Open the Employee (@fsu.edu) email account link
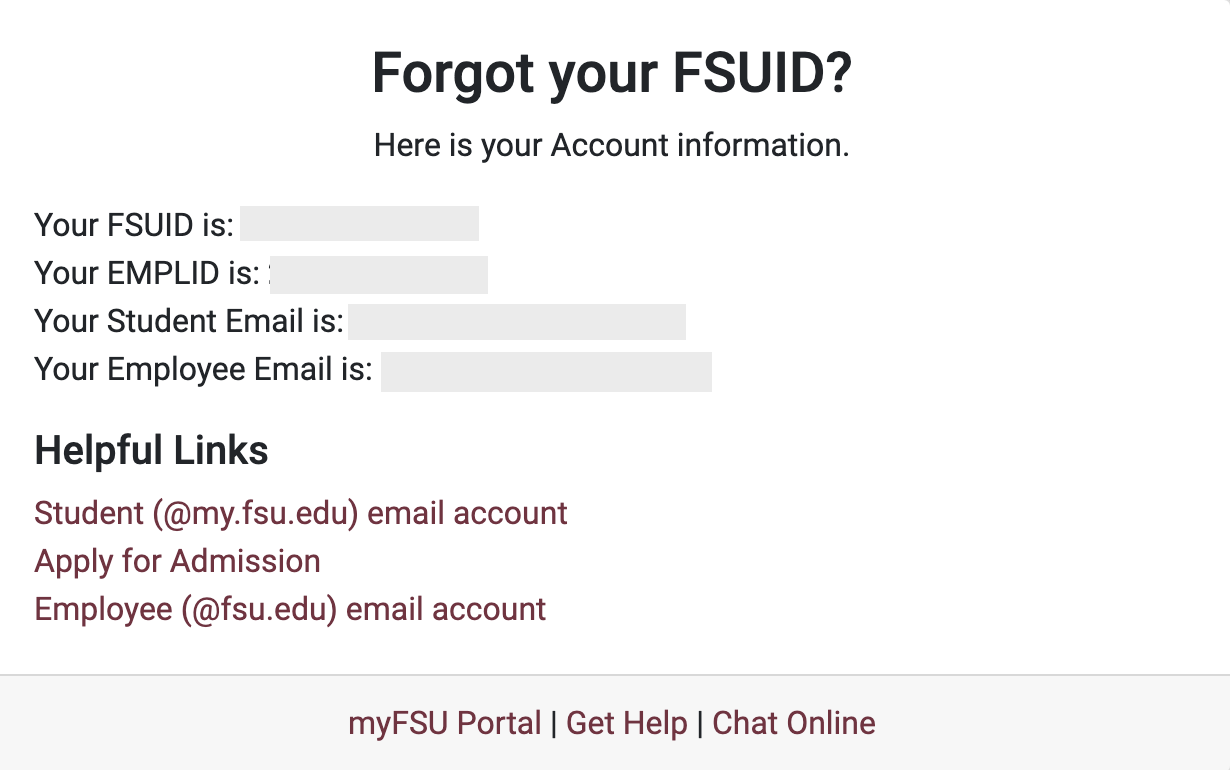This screenshot has width=1230, height=770. [x=290, y=609]
